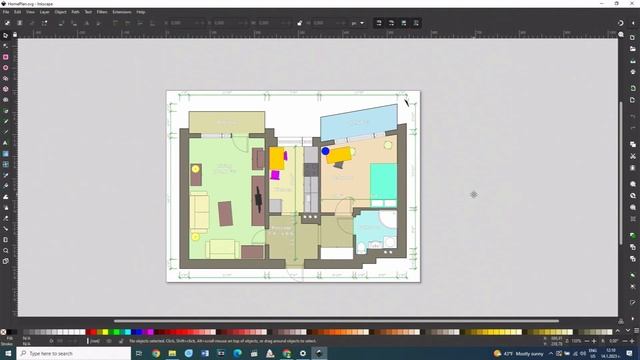
Task: Toggle snapping on or off
Action: click(621, 23)
